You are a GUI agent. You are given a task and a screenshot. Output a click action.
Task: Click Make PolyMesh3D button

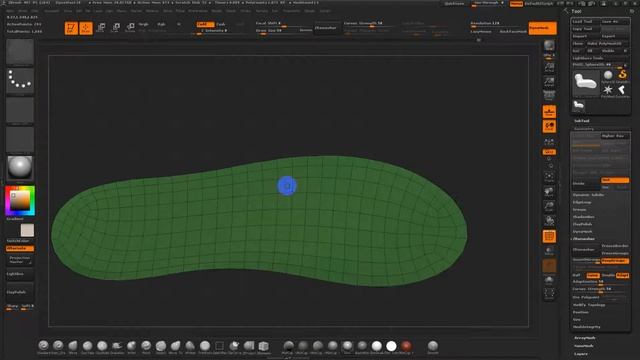point(607,43)
